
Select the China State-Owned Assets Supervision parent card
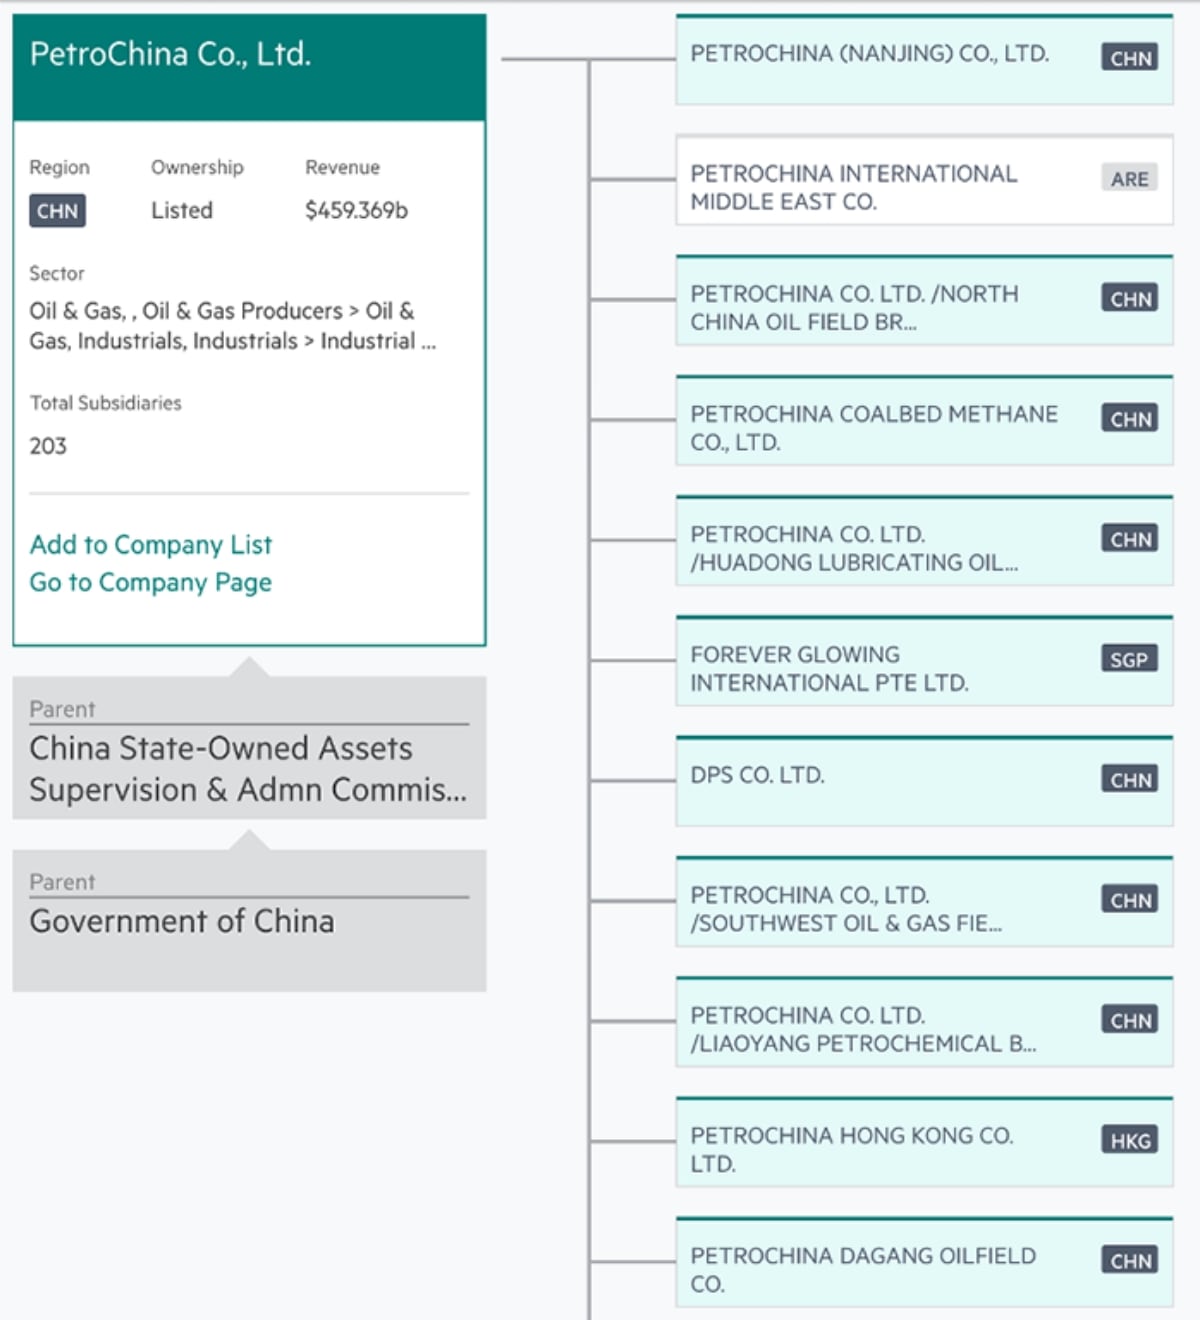(249, 748)
